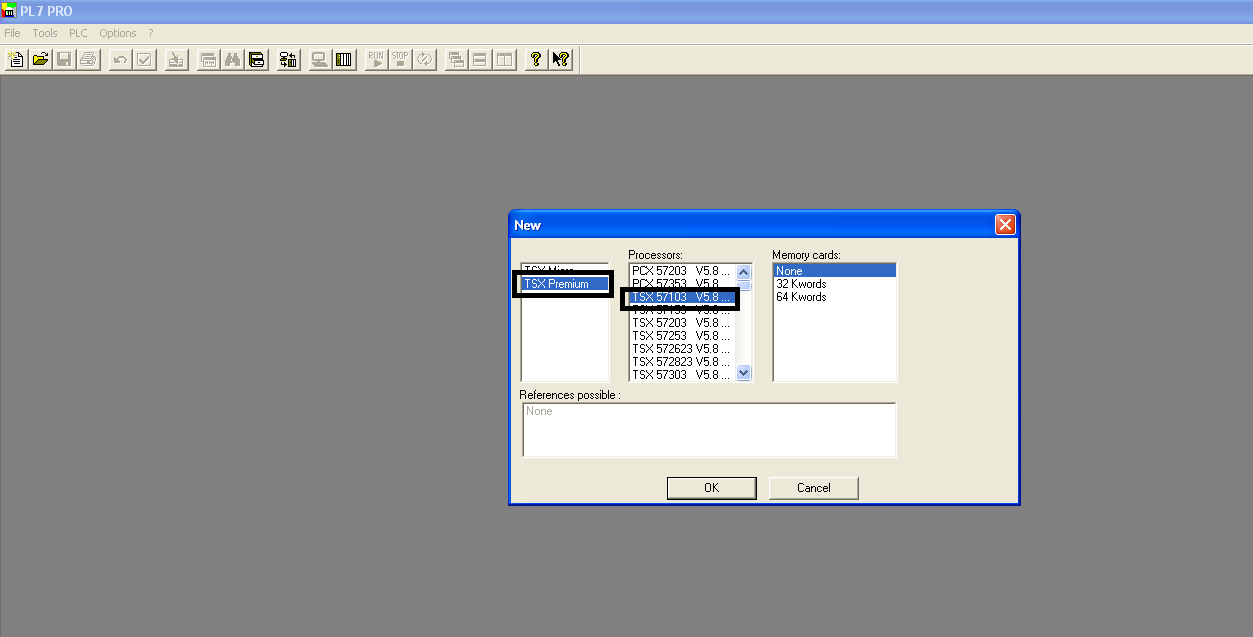Image resolution: width=1253 pixels, height=637 pixels.
Task: Select PCX 57203 V5.8 processor
Action: coord(682,271)
